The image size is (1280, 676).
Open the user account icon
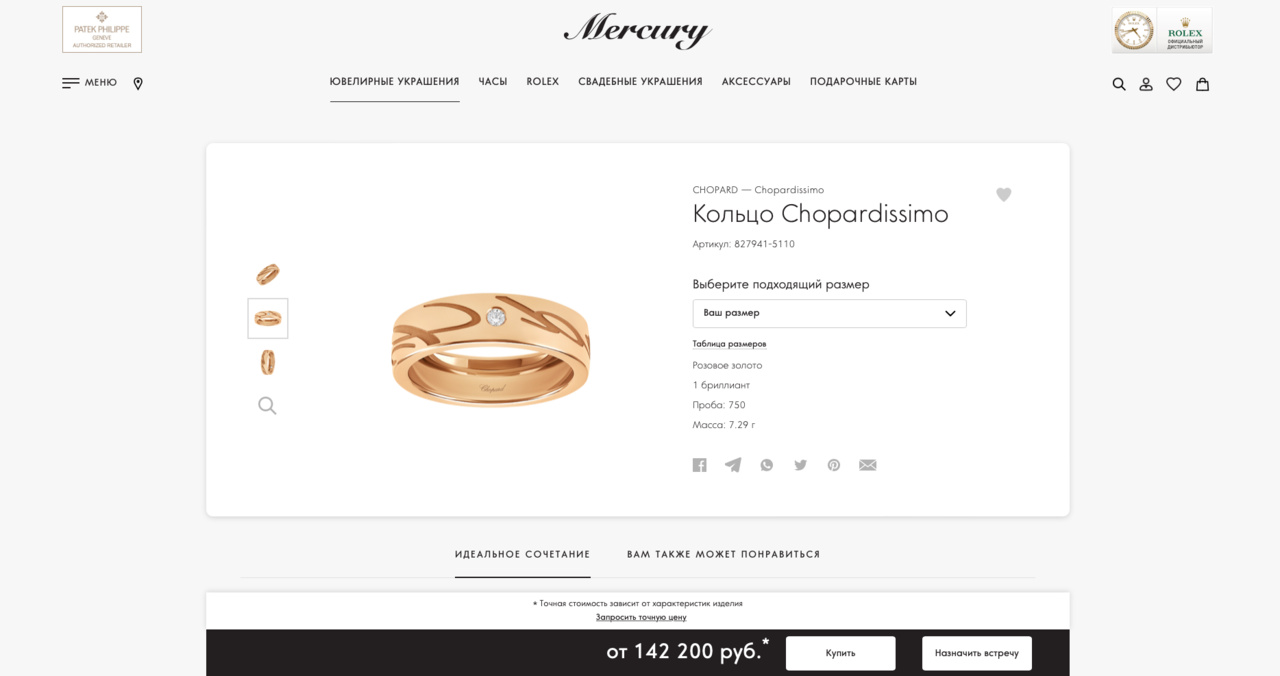(x=1146, y=84)
